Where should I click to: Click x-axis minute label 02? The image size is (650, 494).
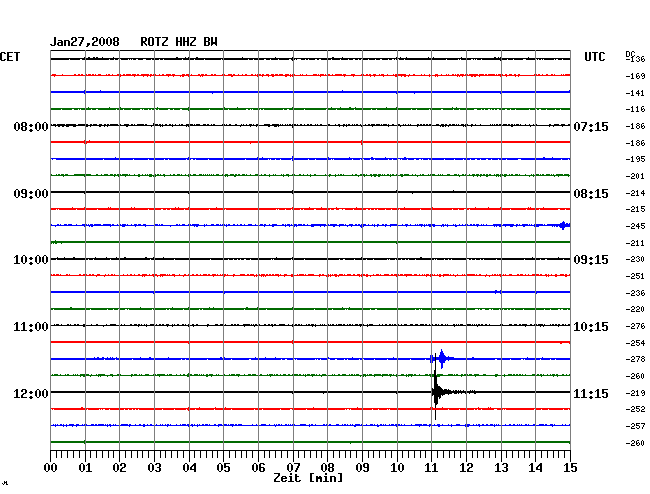(x=119, y=468)
